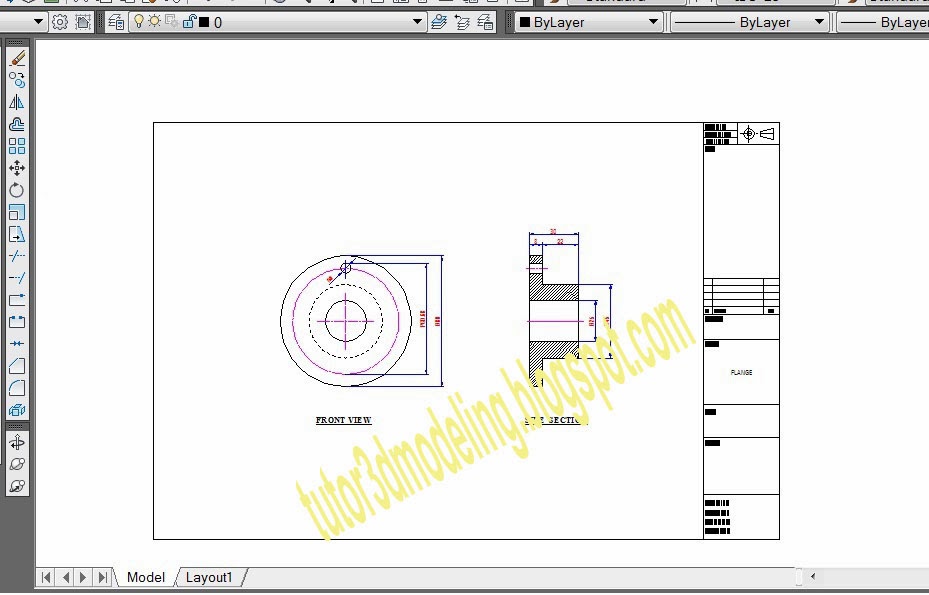
Task: Expand the workspace dropdown arrow
Action: [39, 23]
